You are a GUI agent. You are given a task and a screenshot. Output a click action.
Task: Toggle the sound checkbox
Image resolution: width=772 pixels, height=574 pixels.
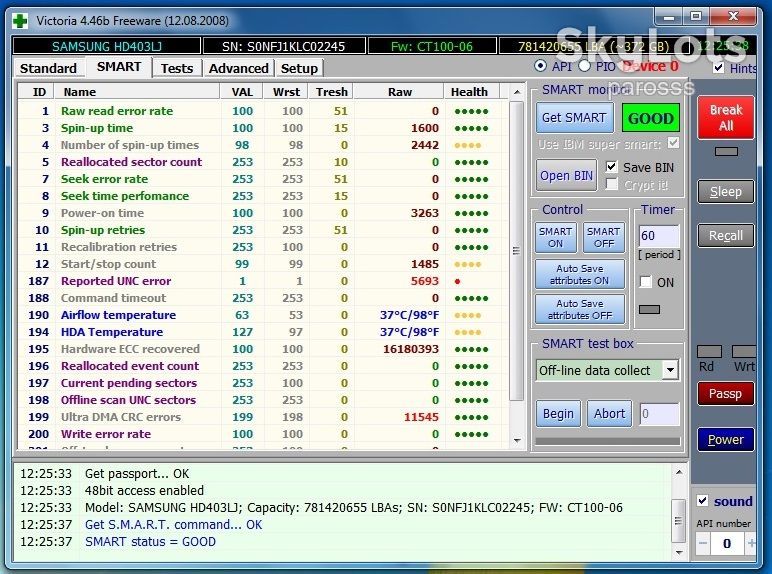pyautogui.click(x=703, y=501)
